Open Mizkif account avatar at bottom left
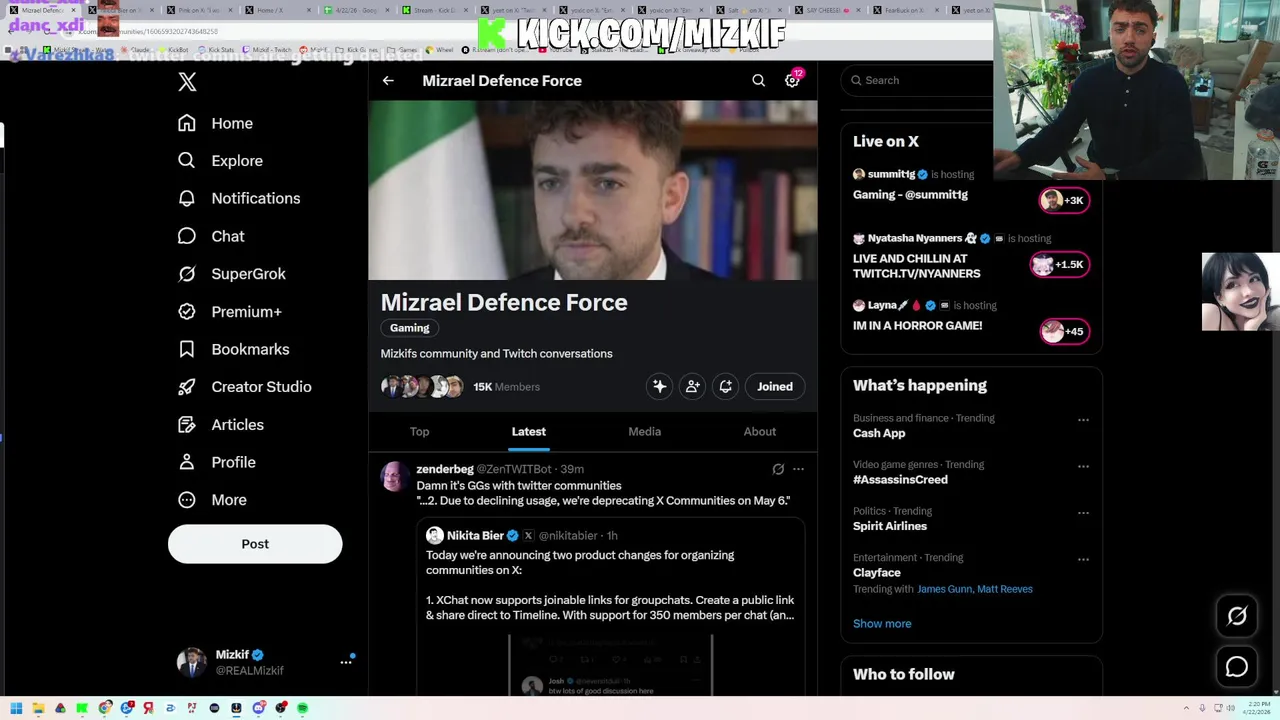Screen dimensions: 1280x720 [x=192, y=662]
